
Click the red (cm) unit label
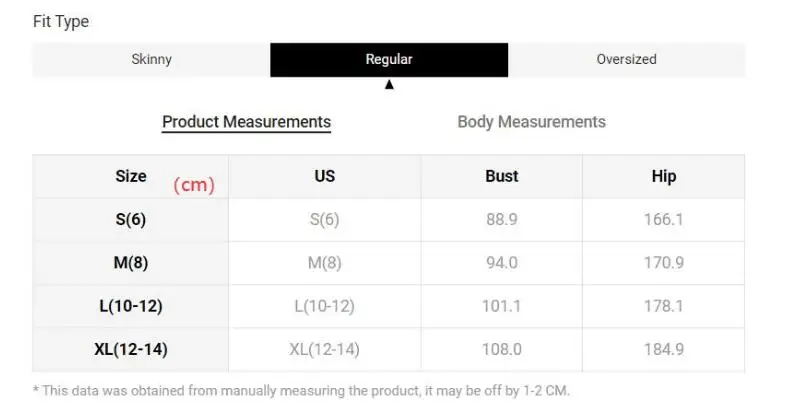point(194,185)
